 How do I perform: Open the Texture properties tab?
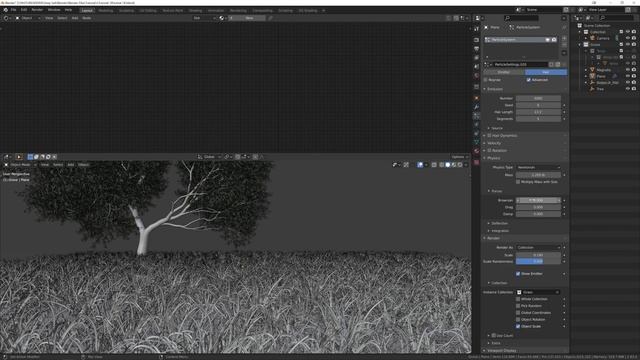click(x=476, y=162)
